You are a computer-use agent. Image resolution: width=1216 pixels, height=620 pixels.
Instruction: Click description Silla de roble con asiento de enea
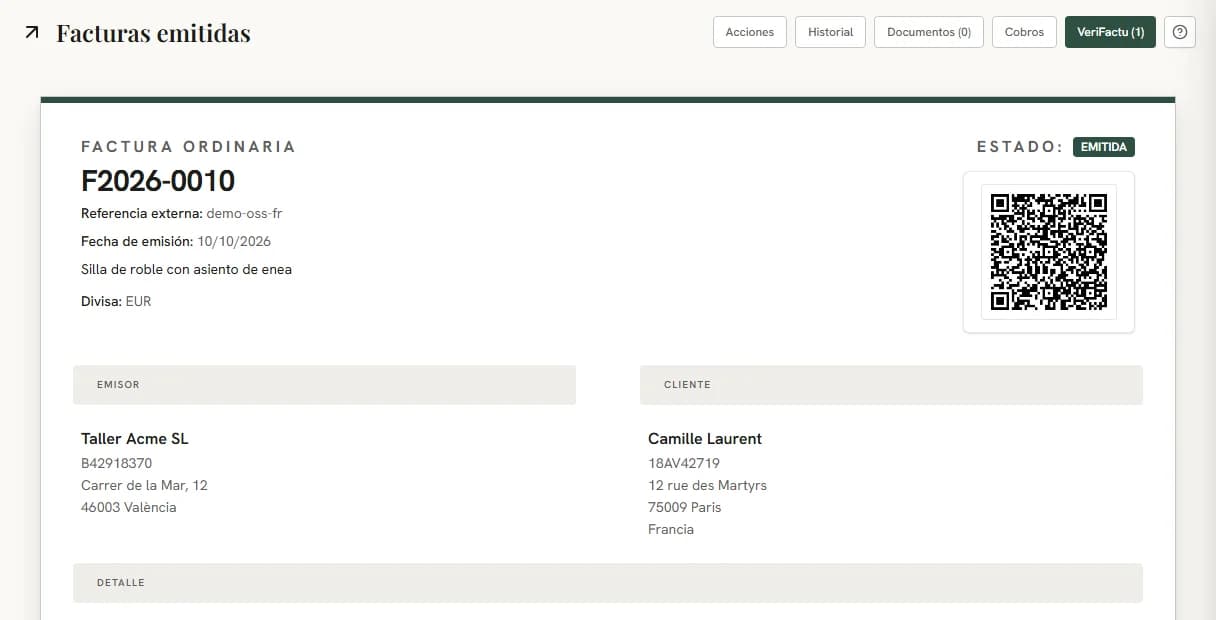186,269
